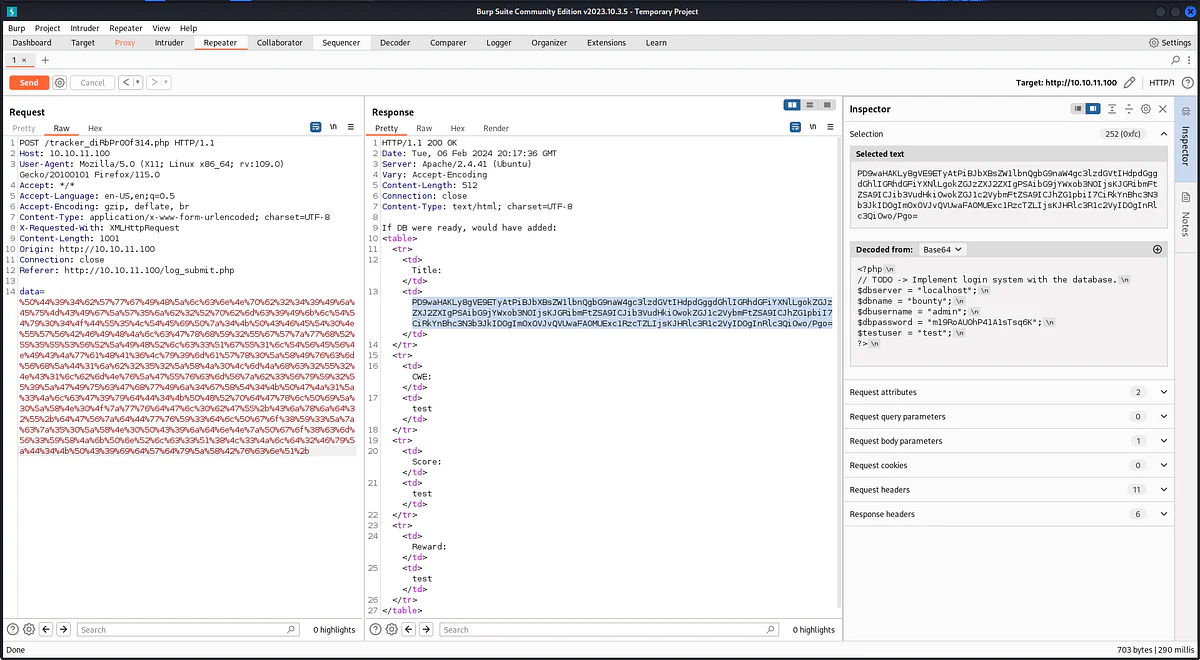Collapse the Selection section
Screen dimensions: 1200x660
[x=1163, y=133]
